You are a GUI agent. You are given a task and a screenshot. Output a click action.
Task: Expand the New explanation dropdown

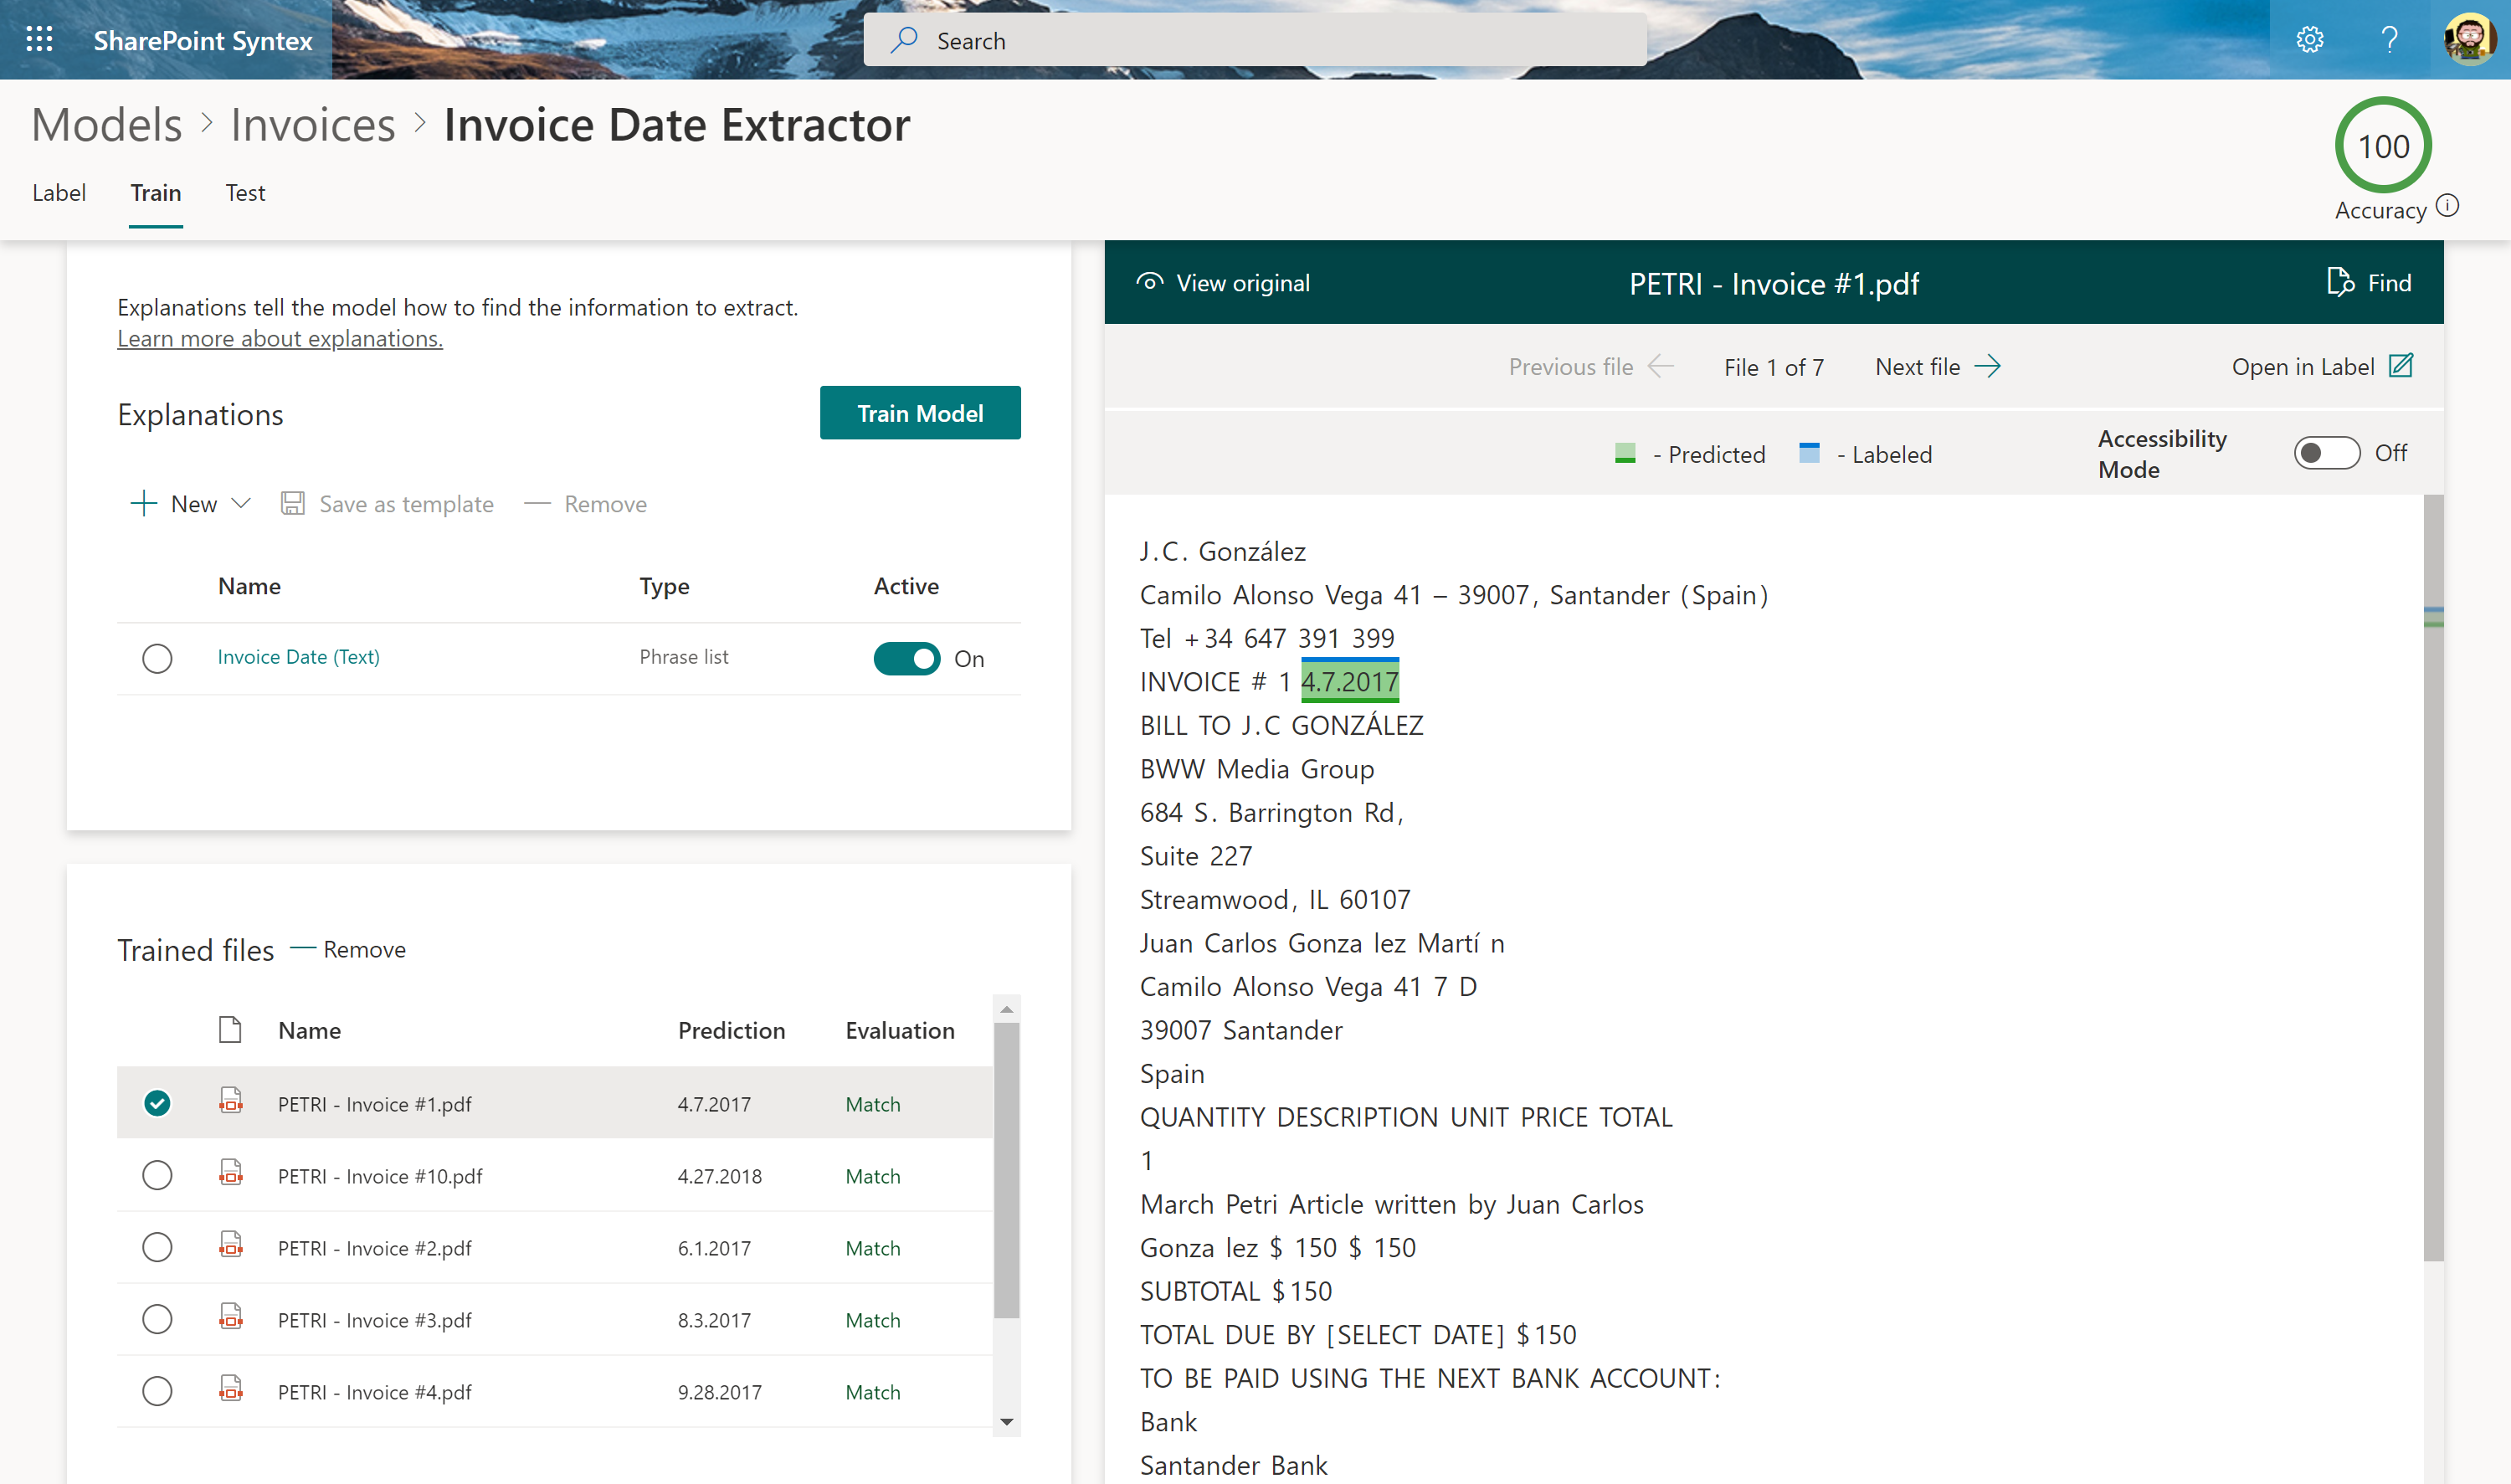241,504
